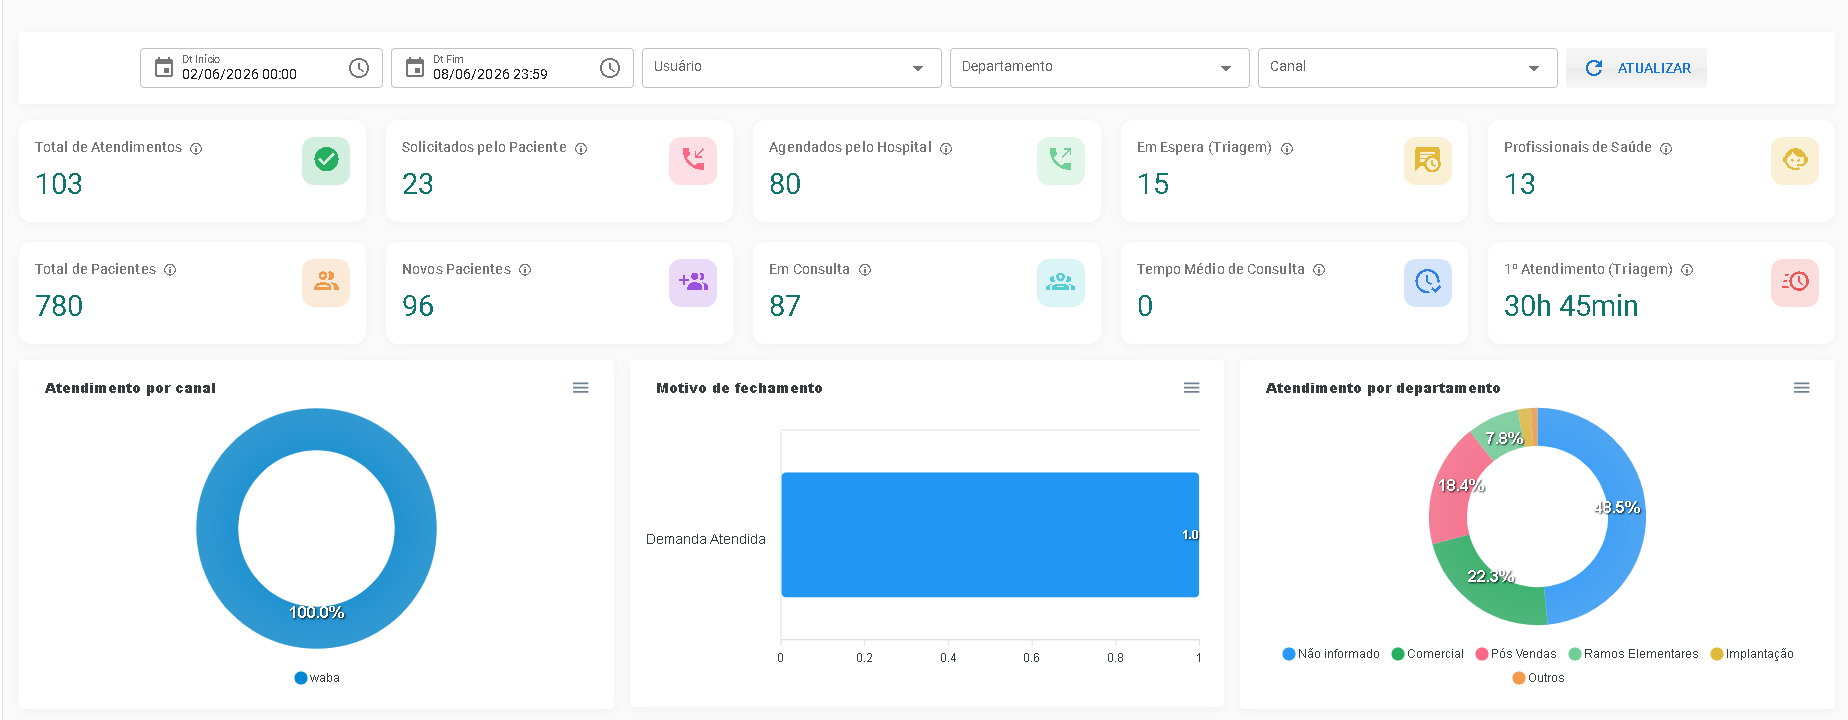Screen dimensions: 1848x720
Task: Click the 87 Em Consulta value
Action: click(785, 306)
